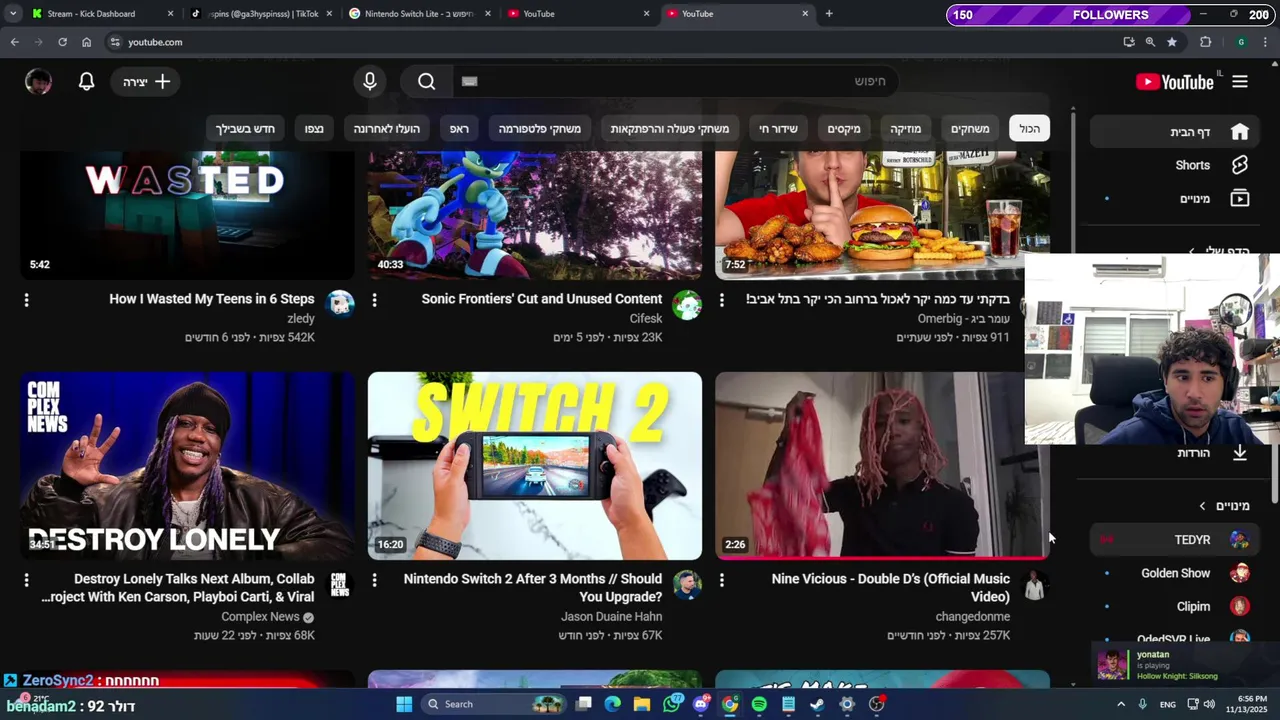Click the voice search microphone button
The height and width of the screenshot is (720, 1280).
pos(370,82)
